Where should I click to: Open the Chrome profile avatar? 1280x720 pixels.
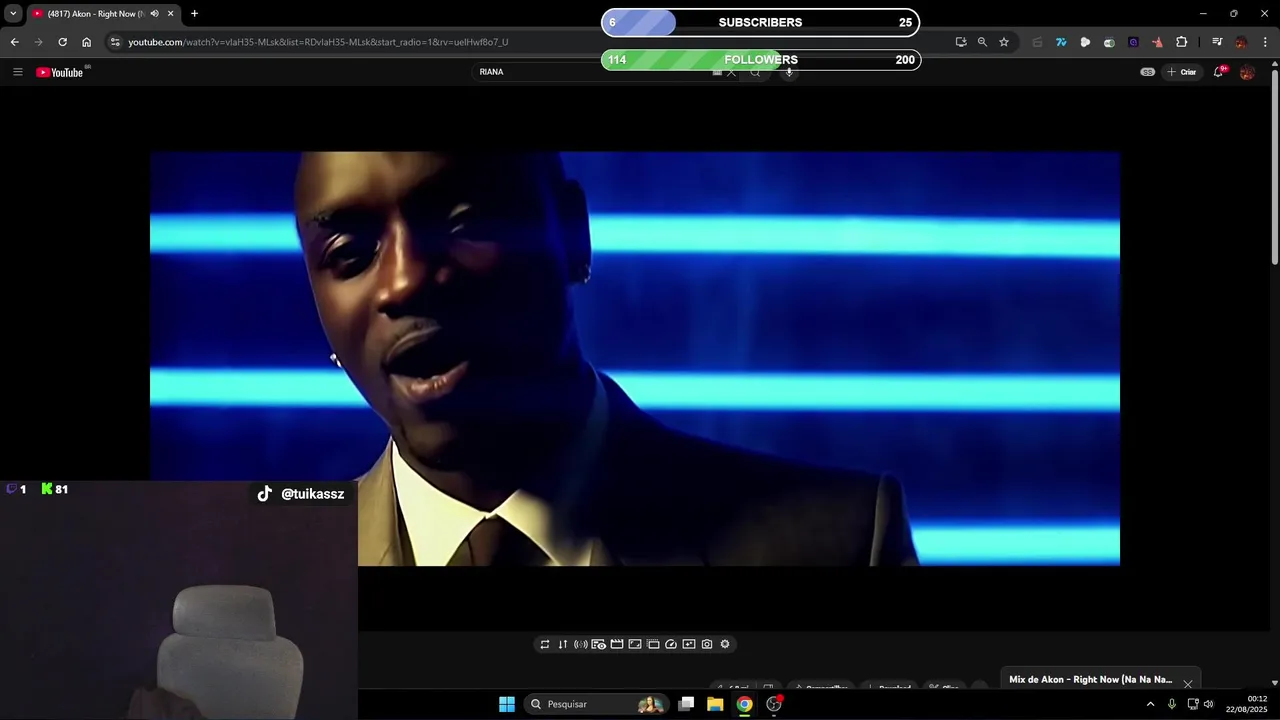1241,42
